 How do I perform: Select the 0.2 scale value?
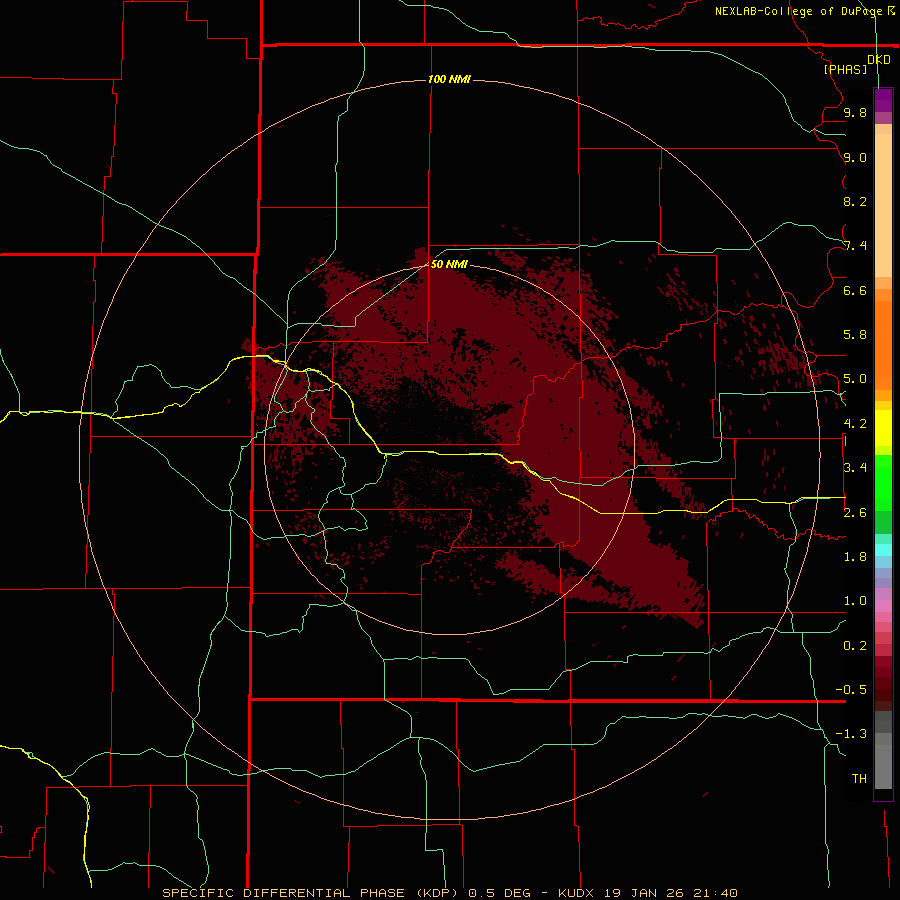(855, 646)
